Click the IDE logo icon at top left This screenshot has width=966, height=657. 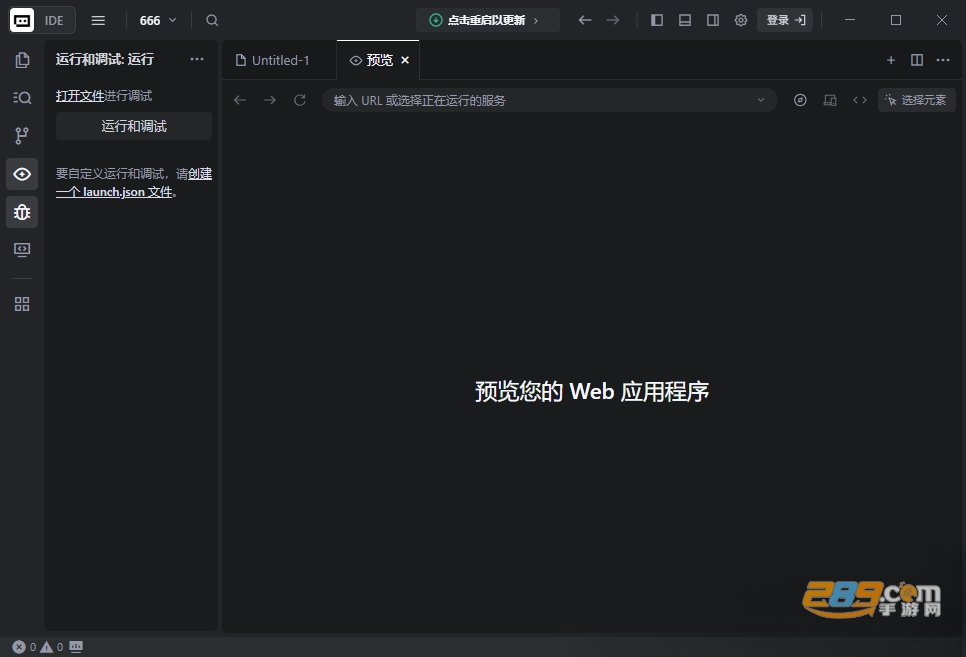[22, 20]
